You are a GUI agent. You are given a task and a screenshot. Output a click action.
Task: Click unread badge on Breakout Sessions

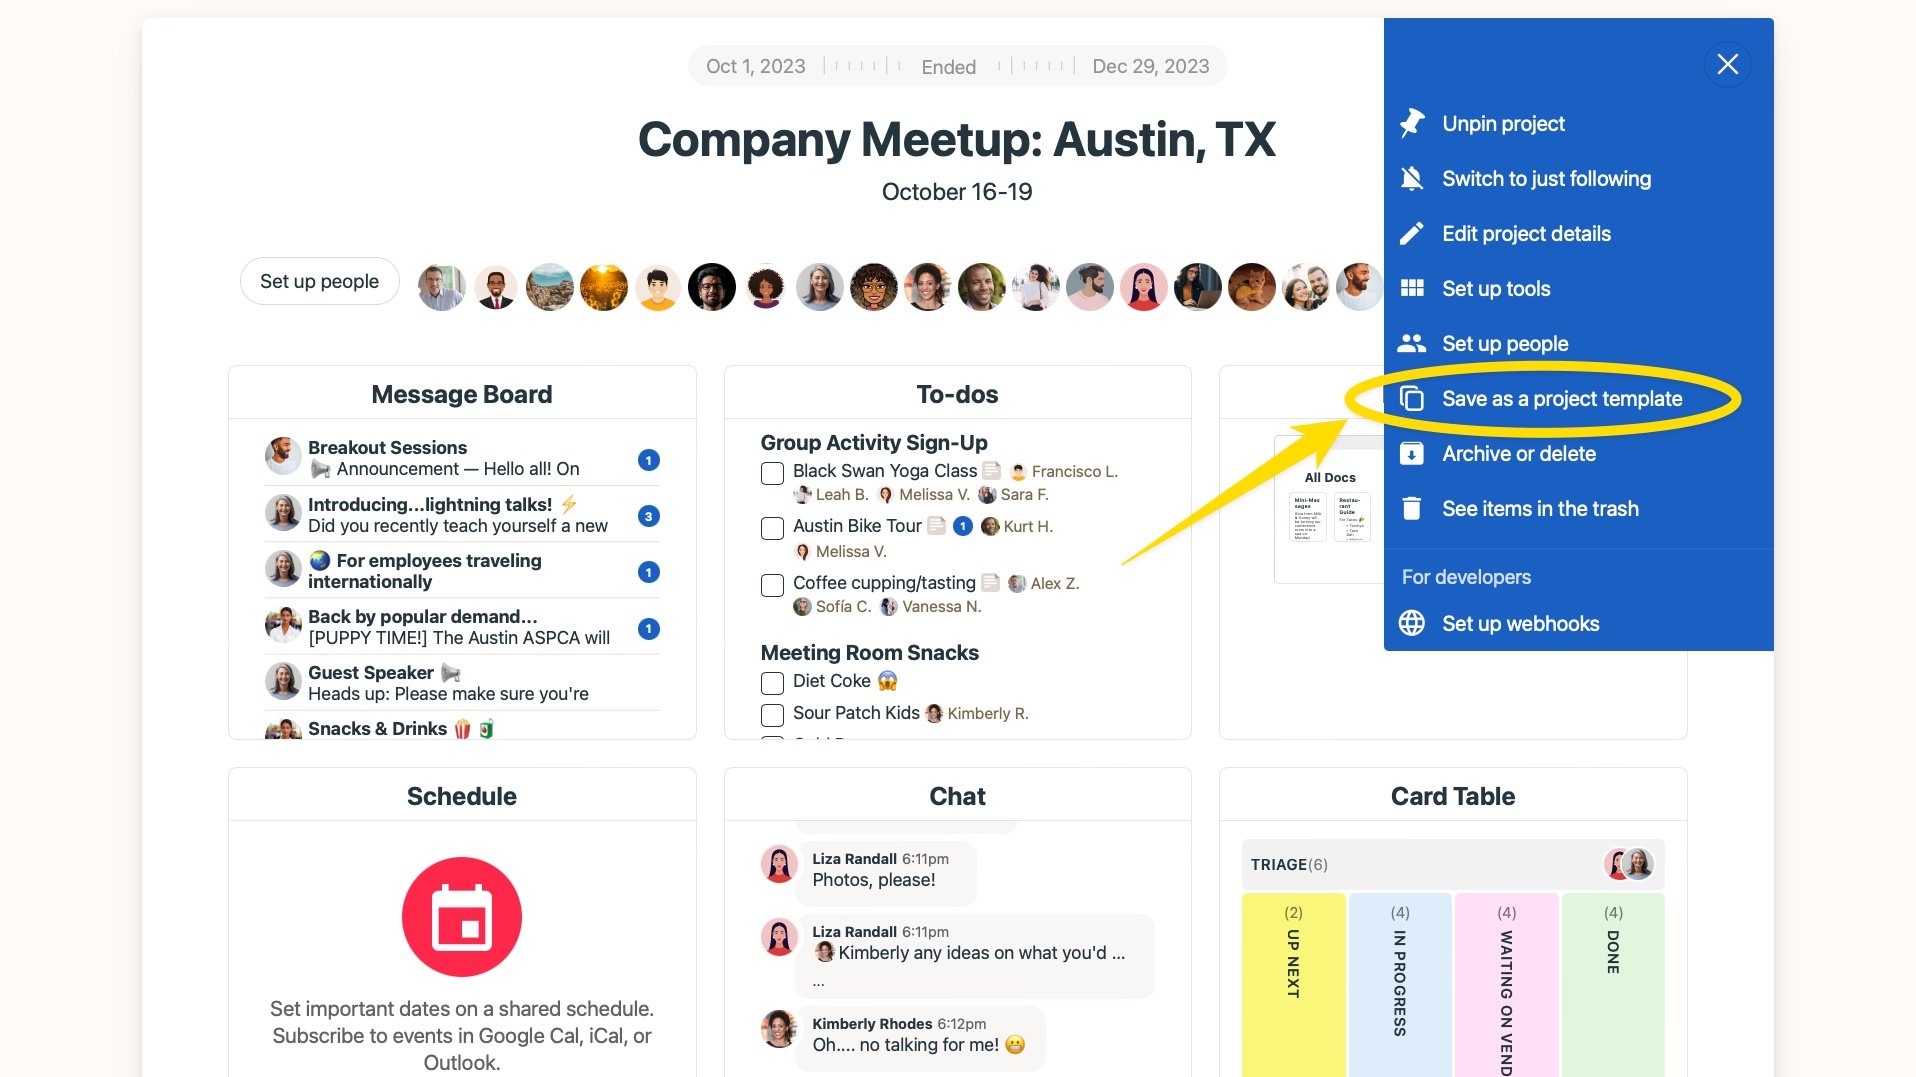pyautogui.click(x=648, y=460)
